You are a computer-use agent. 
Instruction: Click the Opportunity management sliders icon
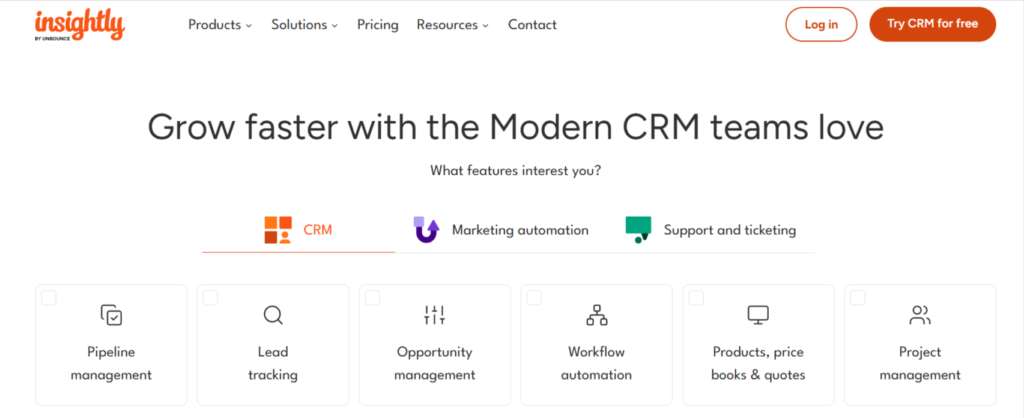[x=434, y=315]
